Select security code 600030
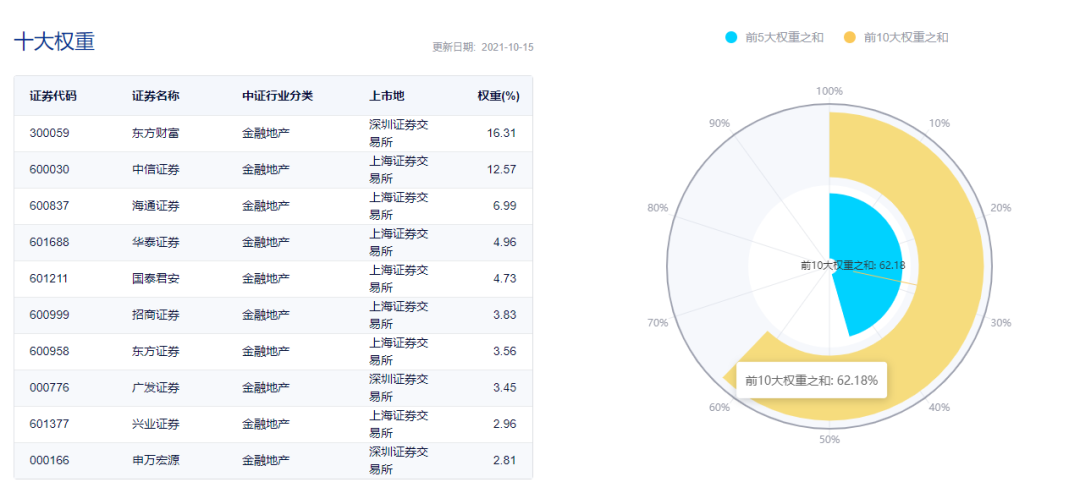The image size is (1080, 504). click(50, 169)
